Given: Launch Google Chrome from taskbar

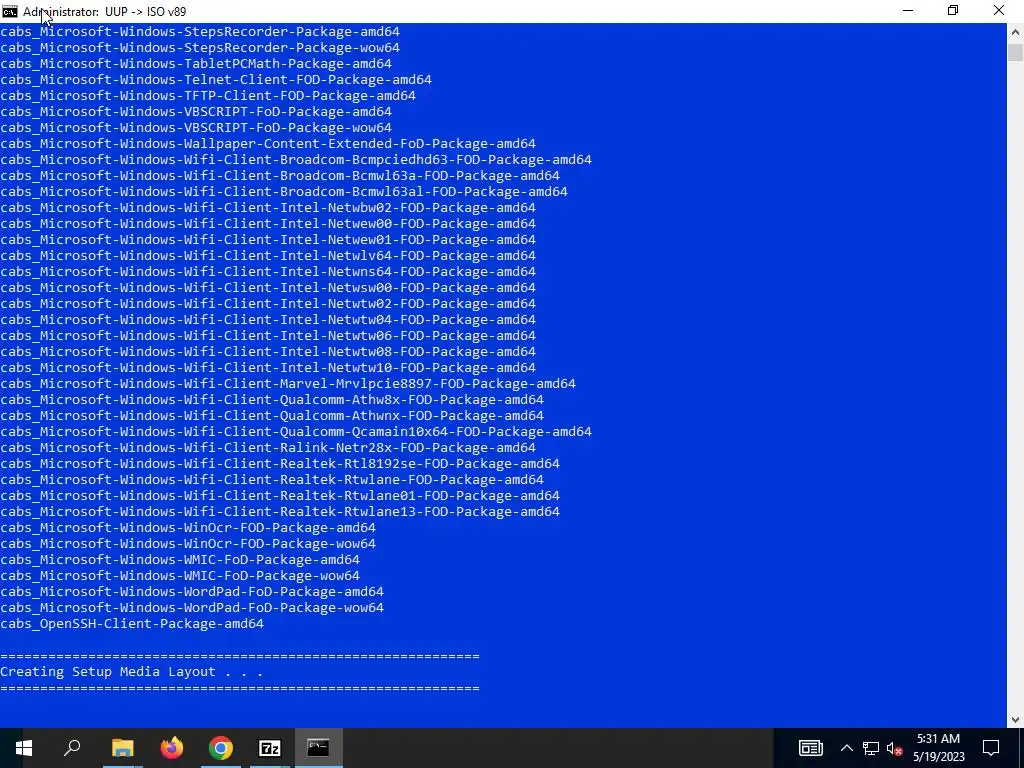Looking at the screenshot, I should tap(221, 748).
